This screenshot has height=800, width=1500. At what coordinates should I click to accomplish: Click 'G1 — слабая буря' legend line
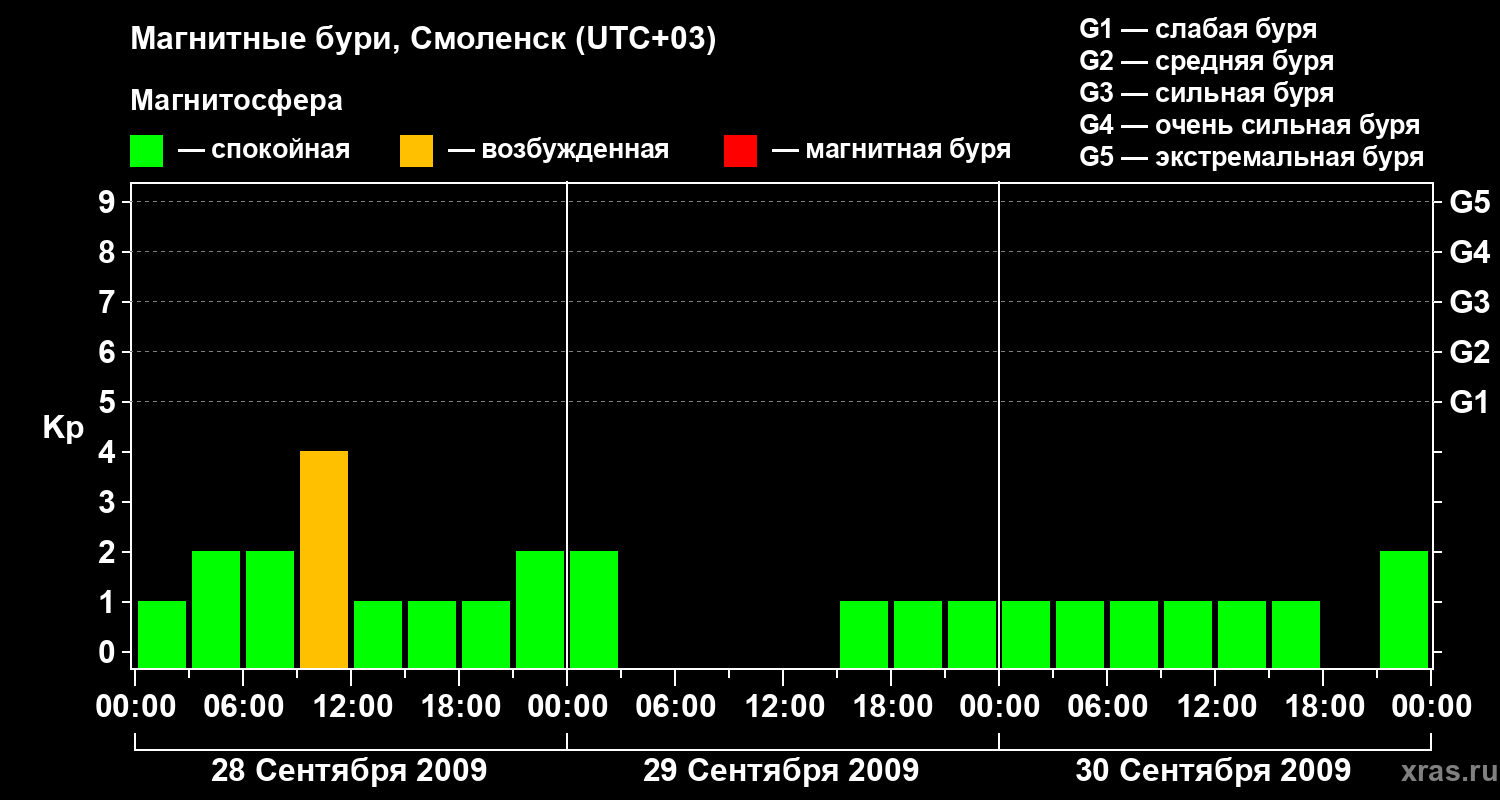tap(1198, 28)
